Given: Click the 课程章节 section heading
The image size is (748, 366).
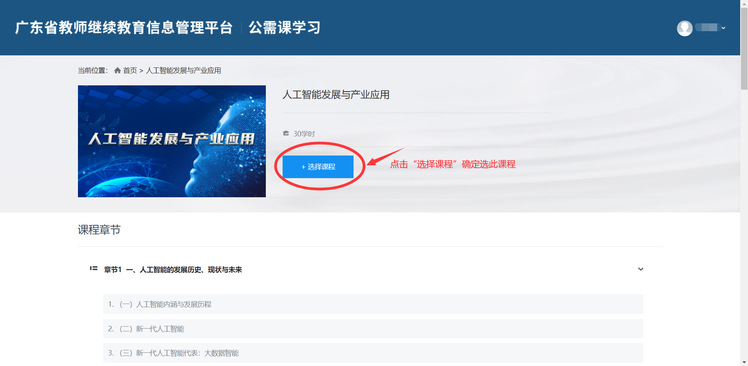Looking at the screenshot, I should pyautogui.click(x=99, y=230).
